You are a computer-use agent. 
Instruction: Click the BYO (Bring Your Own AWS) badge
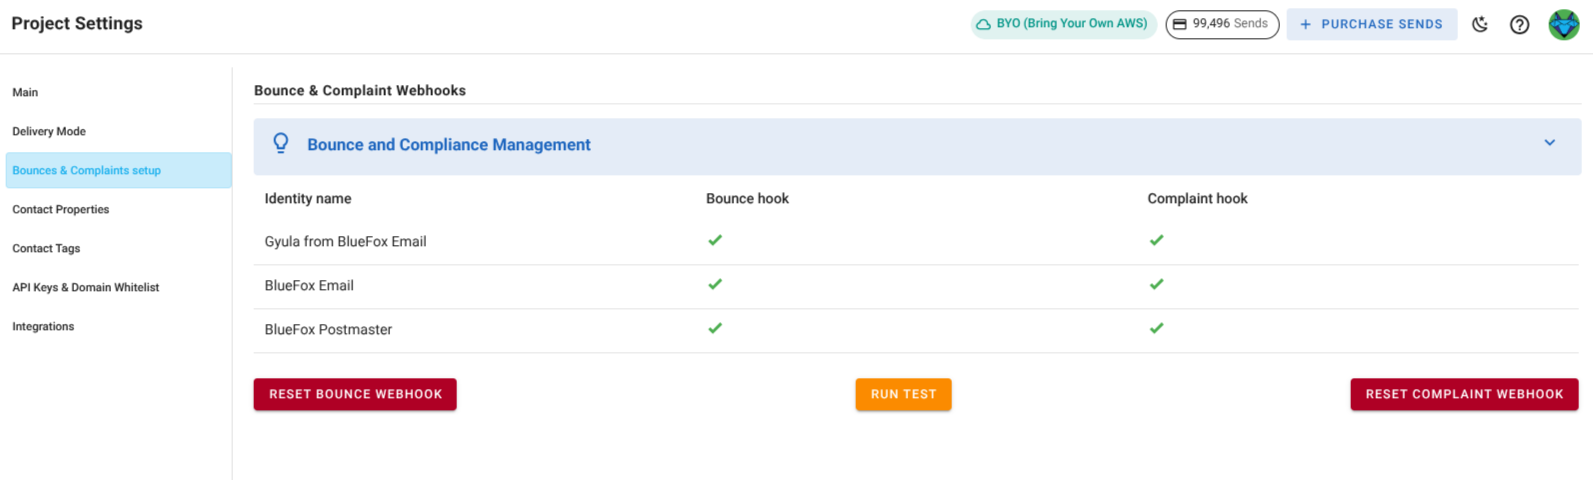(x=1063, y=24)
